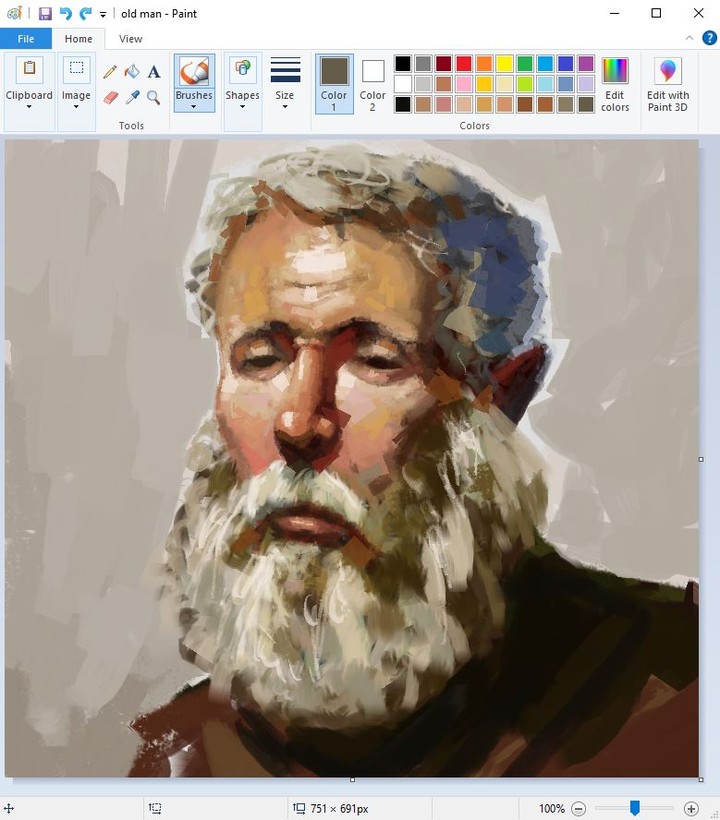Select the Magnifier tool
The height and width of the screenshot is (820, 720).
click(x=153, y=97)
